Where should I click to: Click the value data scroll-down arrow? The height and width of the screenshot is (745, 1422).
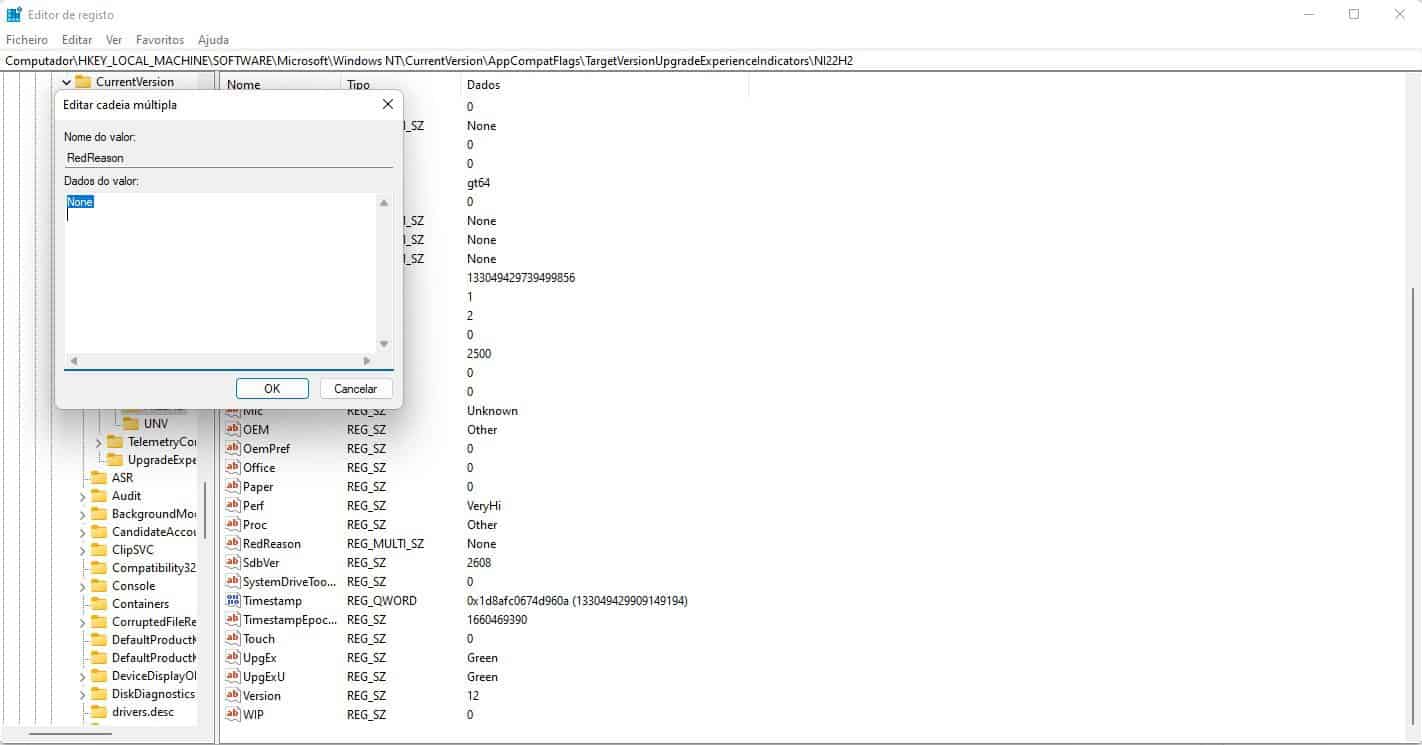click(x=385, y=344)
